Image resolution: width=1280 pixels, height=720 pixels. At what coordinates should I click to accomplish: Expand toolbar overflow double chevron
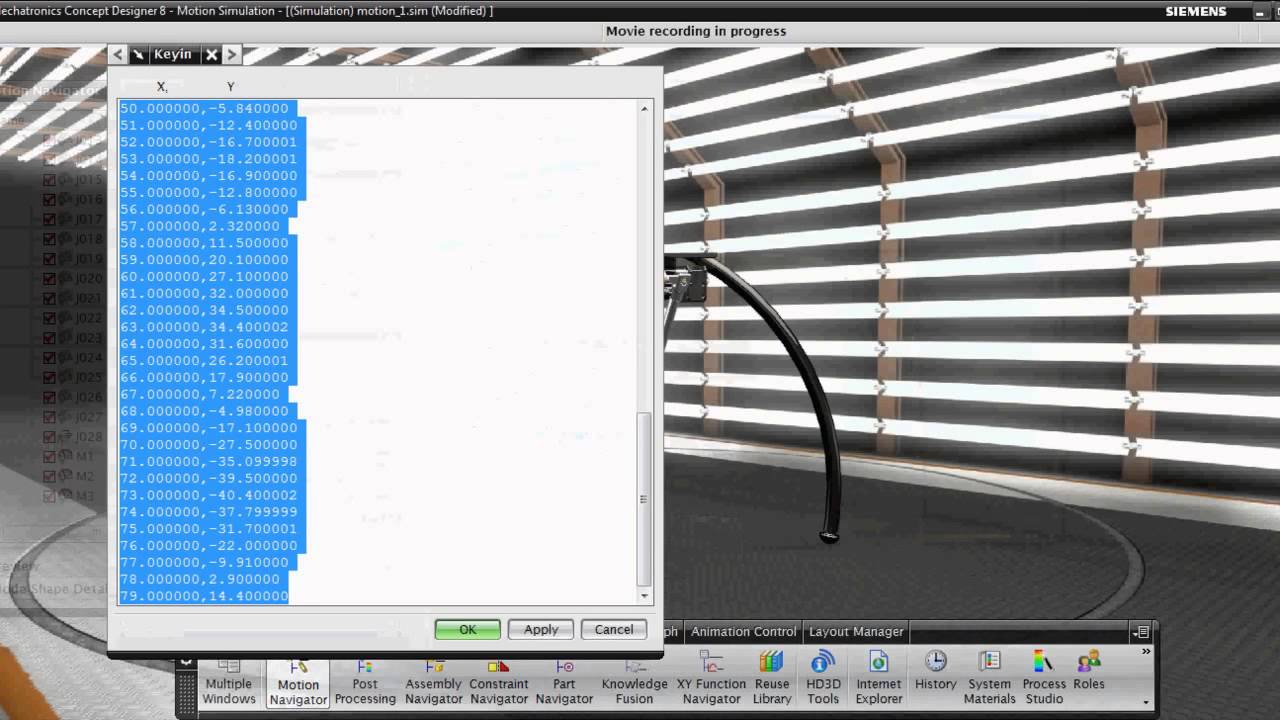click(1146, 652)
